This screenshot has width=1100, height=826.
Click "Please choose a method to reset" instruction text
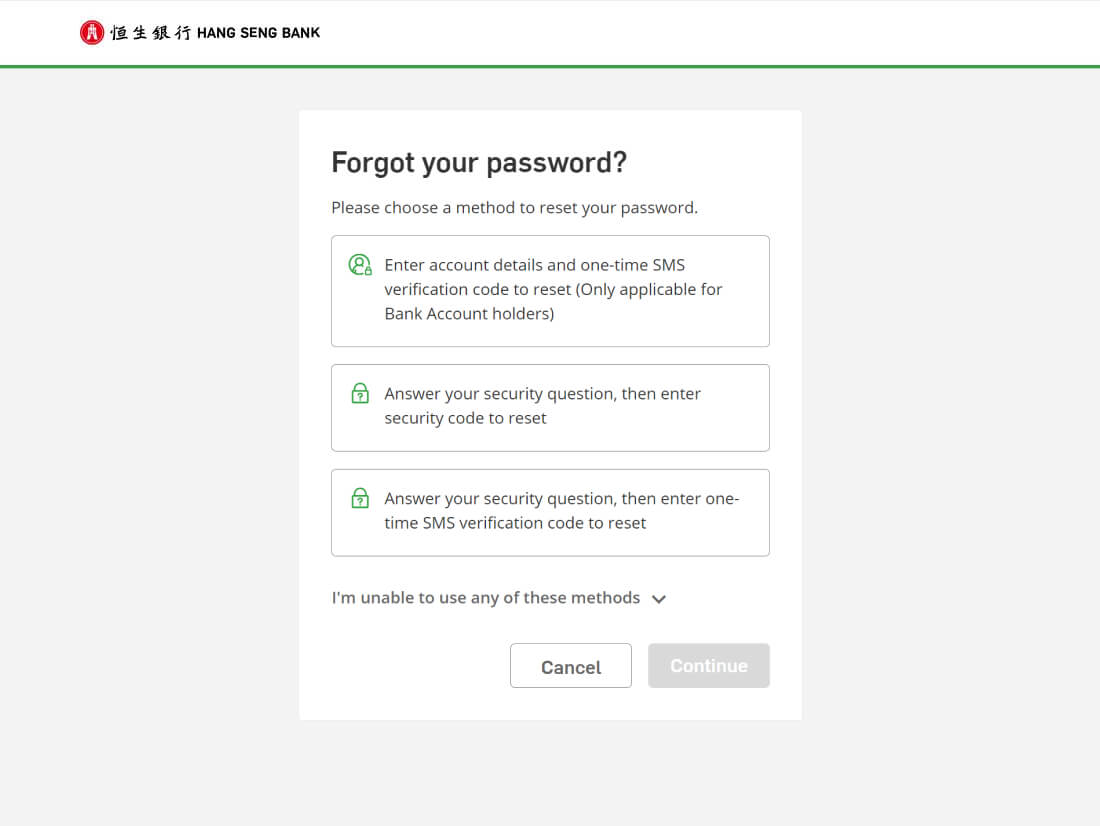(514, 208)
